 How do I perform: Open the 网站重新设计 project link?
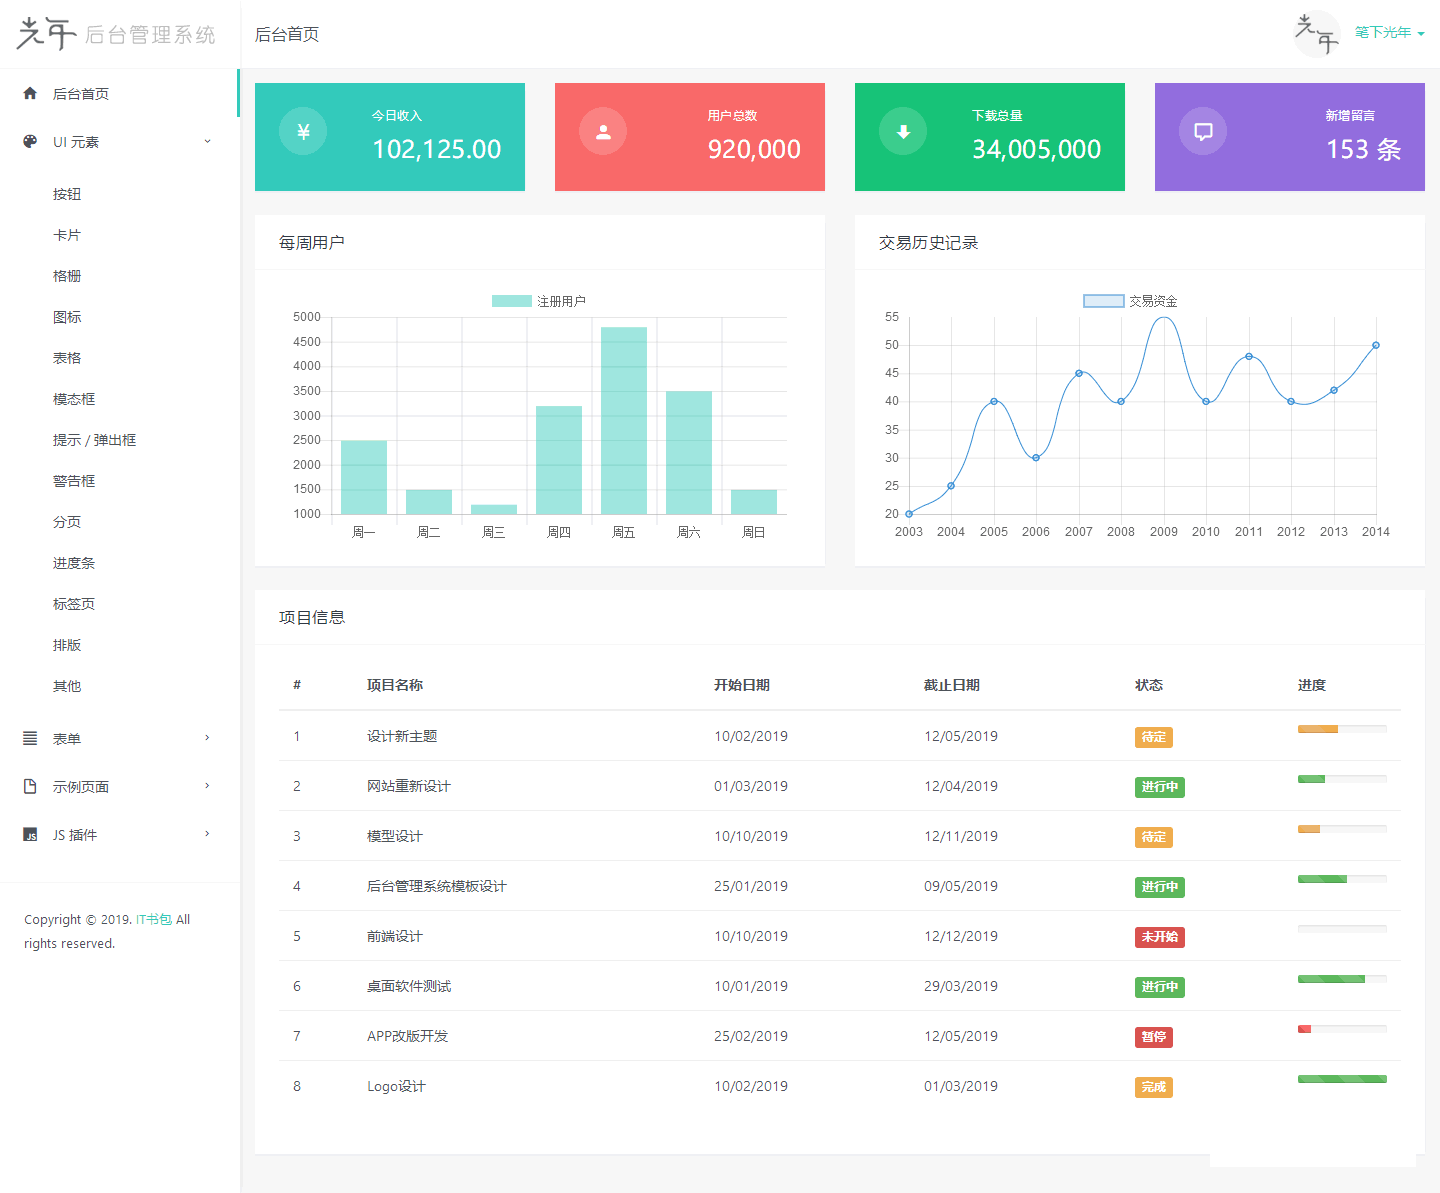tap(409, 786)
